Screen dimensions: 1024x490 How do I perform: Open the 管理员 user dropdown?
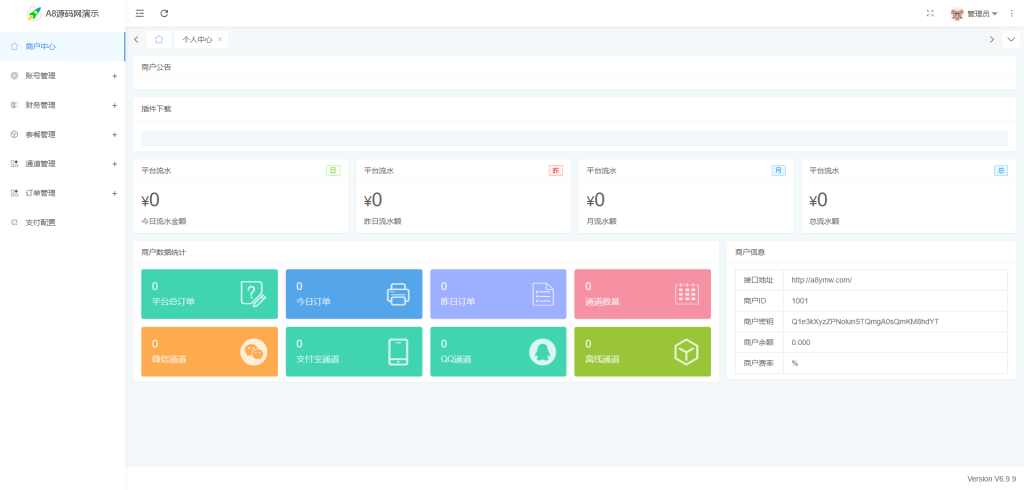pos(974,13)
